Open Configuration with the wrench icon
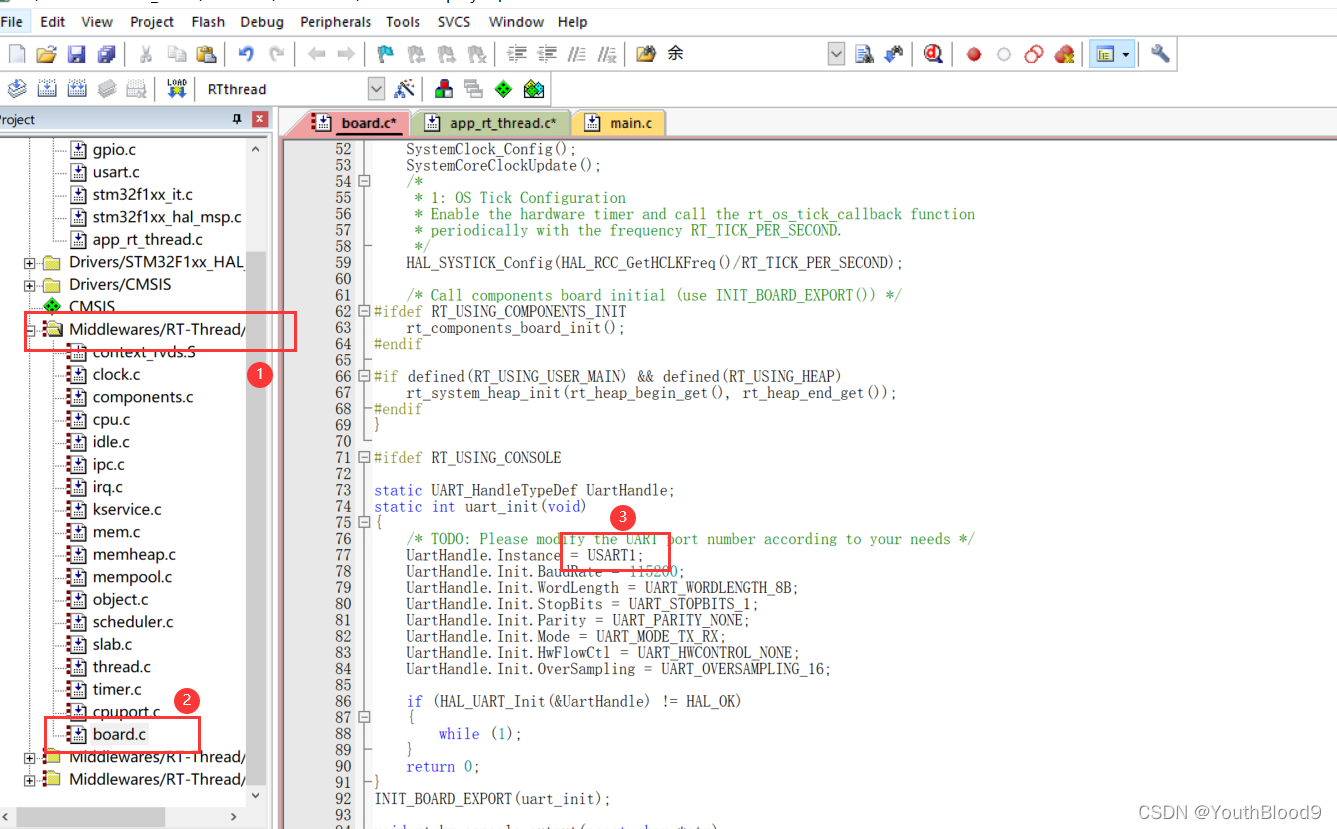 tap(1160, 54)
